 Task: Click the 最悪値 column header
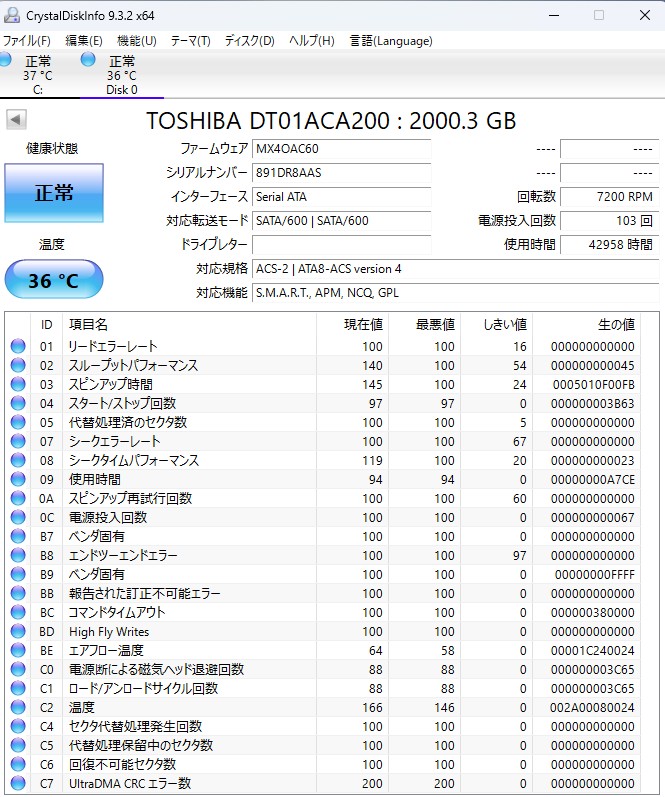pos(425,324)
